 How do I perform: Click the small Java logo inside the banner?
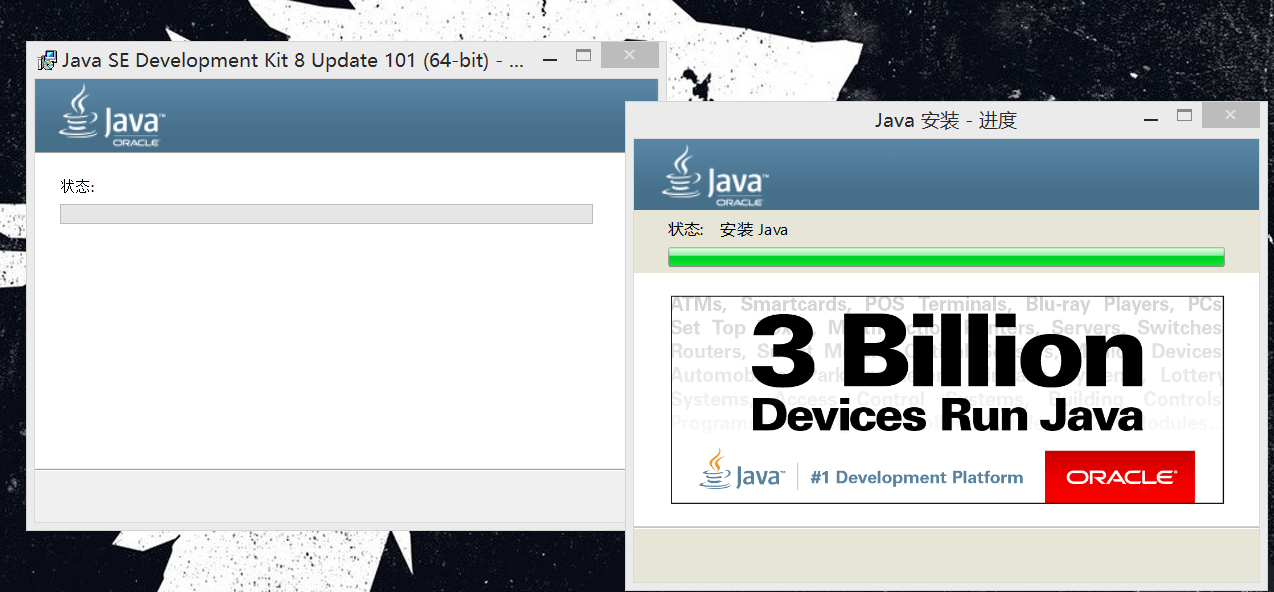741,470
